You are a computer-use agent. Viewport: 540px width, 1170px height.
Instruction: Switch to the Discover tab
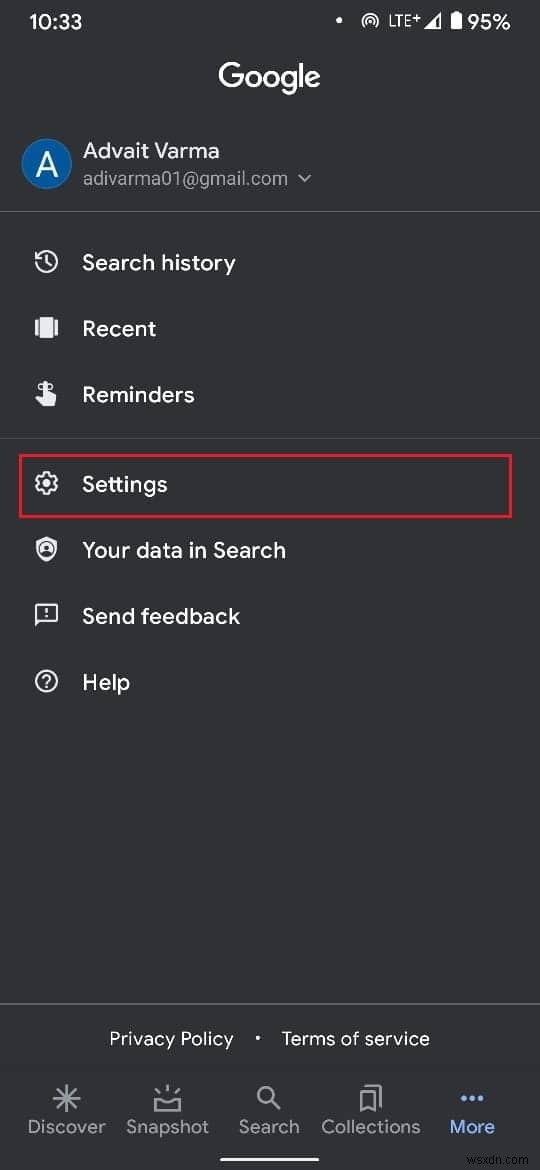point(67,1110)
